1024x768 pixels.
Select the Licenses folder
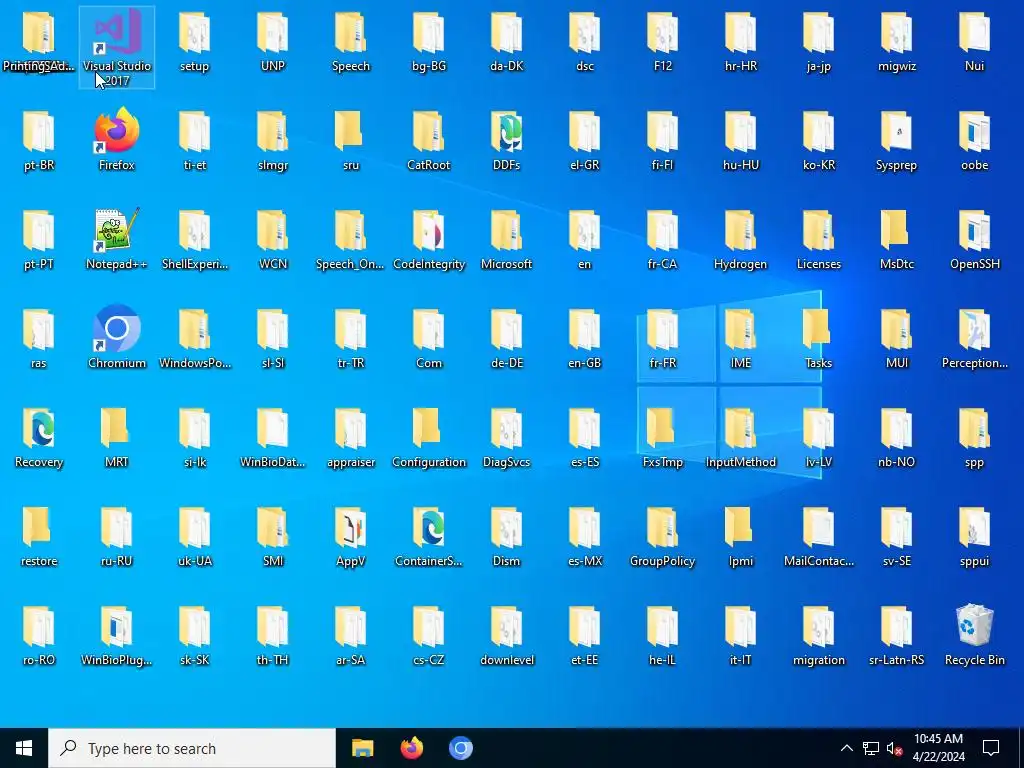tap(819, 239)
